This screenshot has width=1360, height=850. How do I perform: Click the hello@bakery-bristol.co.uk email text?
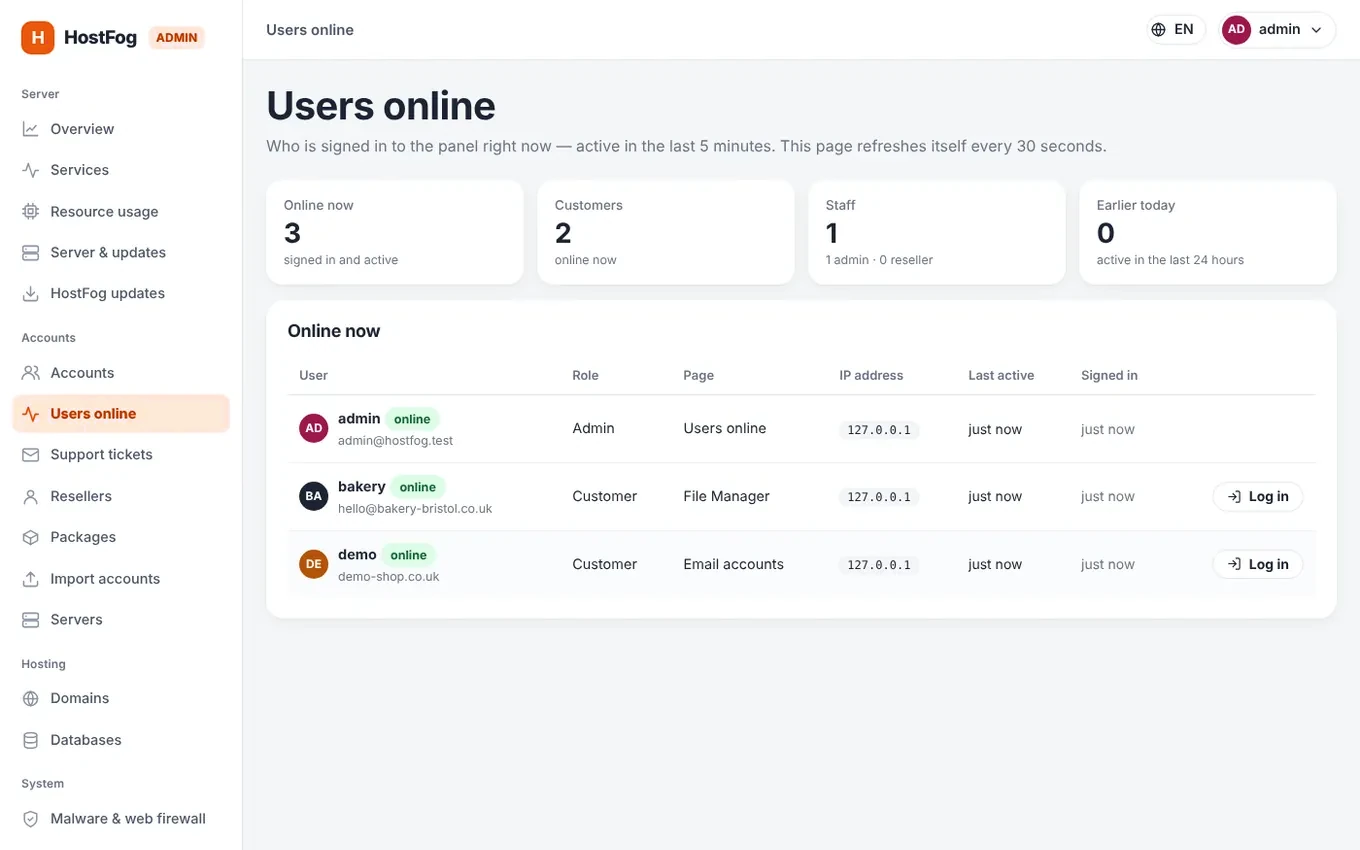(x=415, y=508)
